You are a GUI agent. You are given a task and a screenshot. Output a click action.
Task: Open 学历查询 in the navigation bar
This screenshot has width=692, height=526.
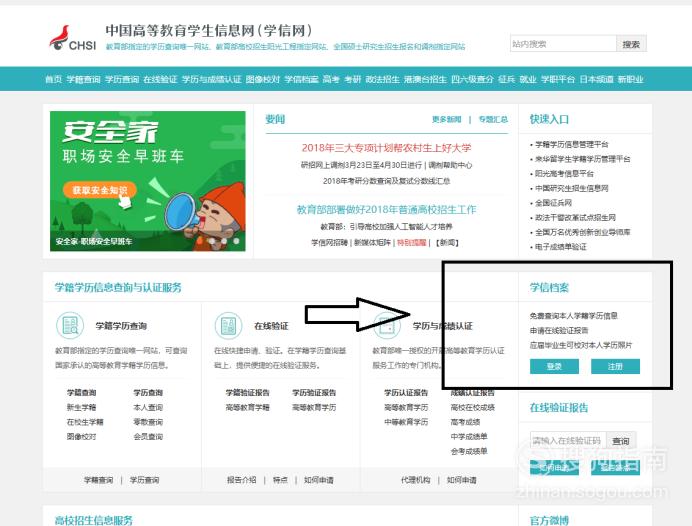coord(122,79)
